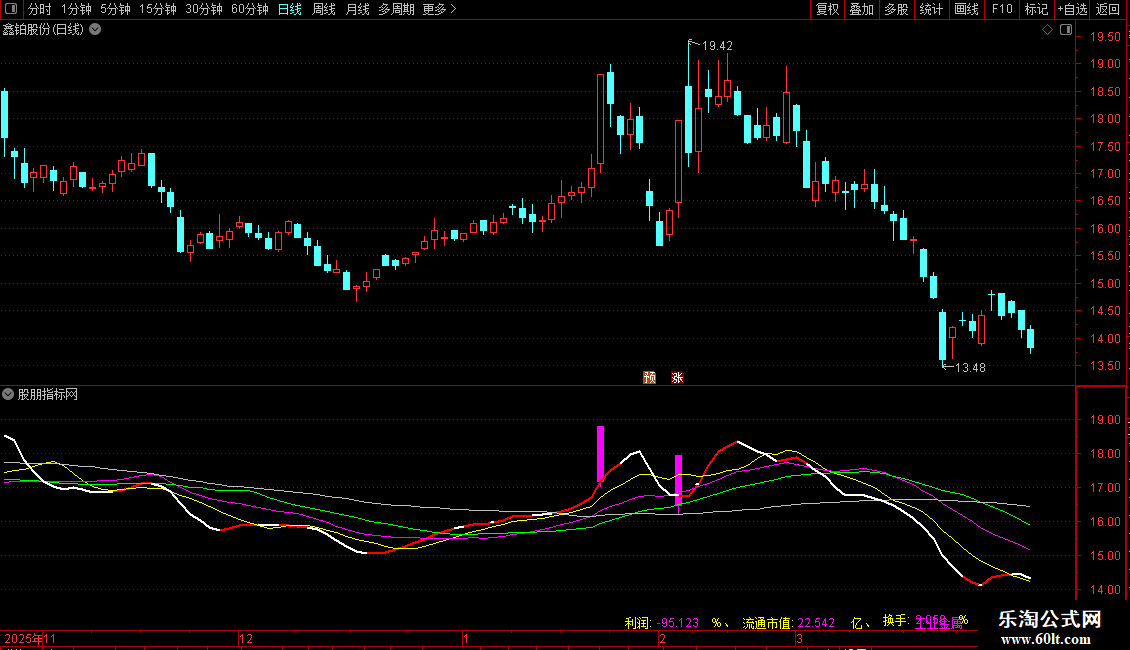The image size is (1130, 650).
Task: Click the 19.50 price axis label
Action: coord(1105,37)
